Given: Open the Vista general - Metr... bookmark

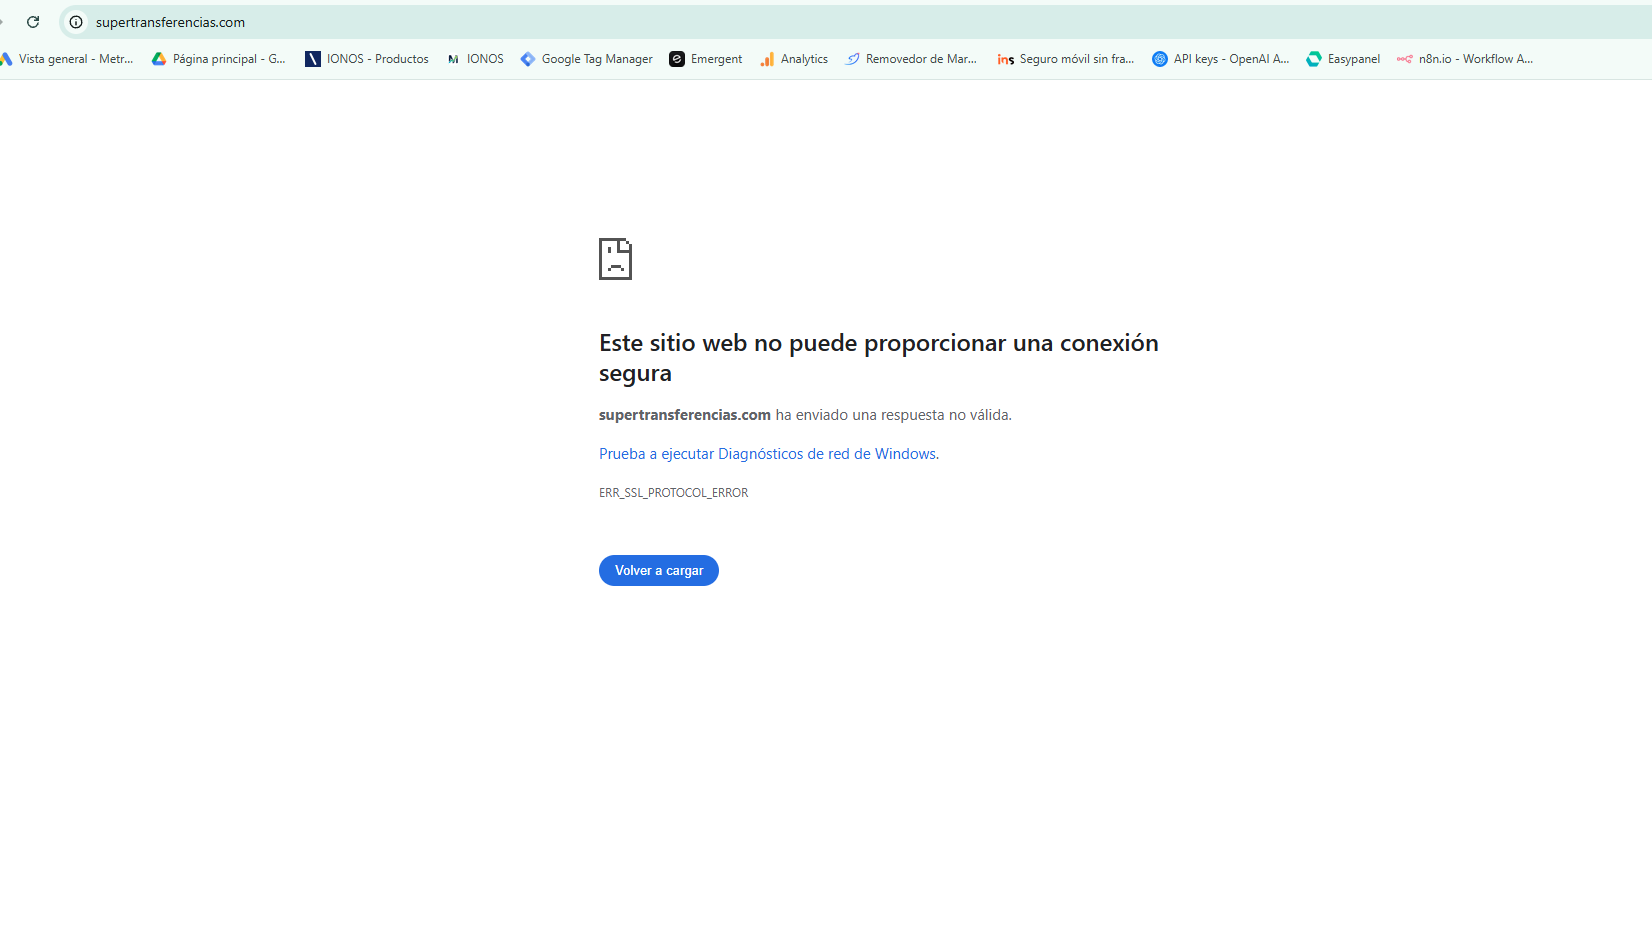Looking at the screenshot, I should tap(67, 59).
